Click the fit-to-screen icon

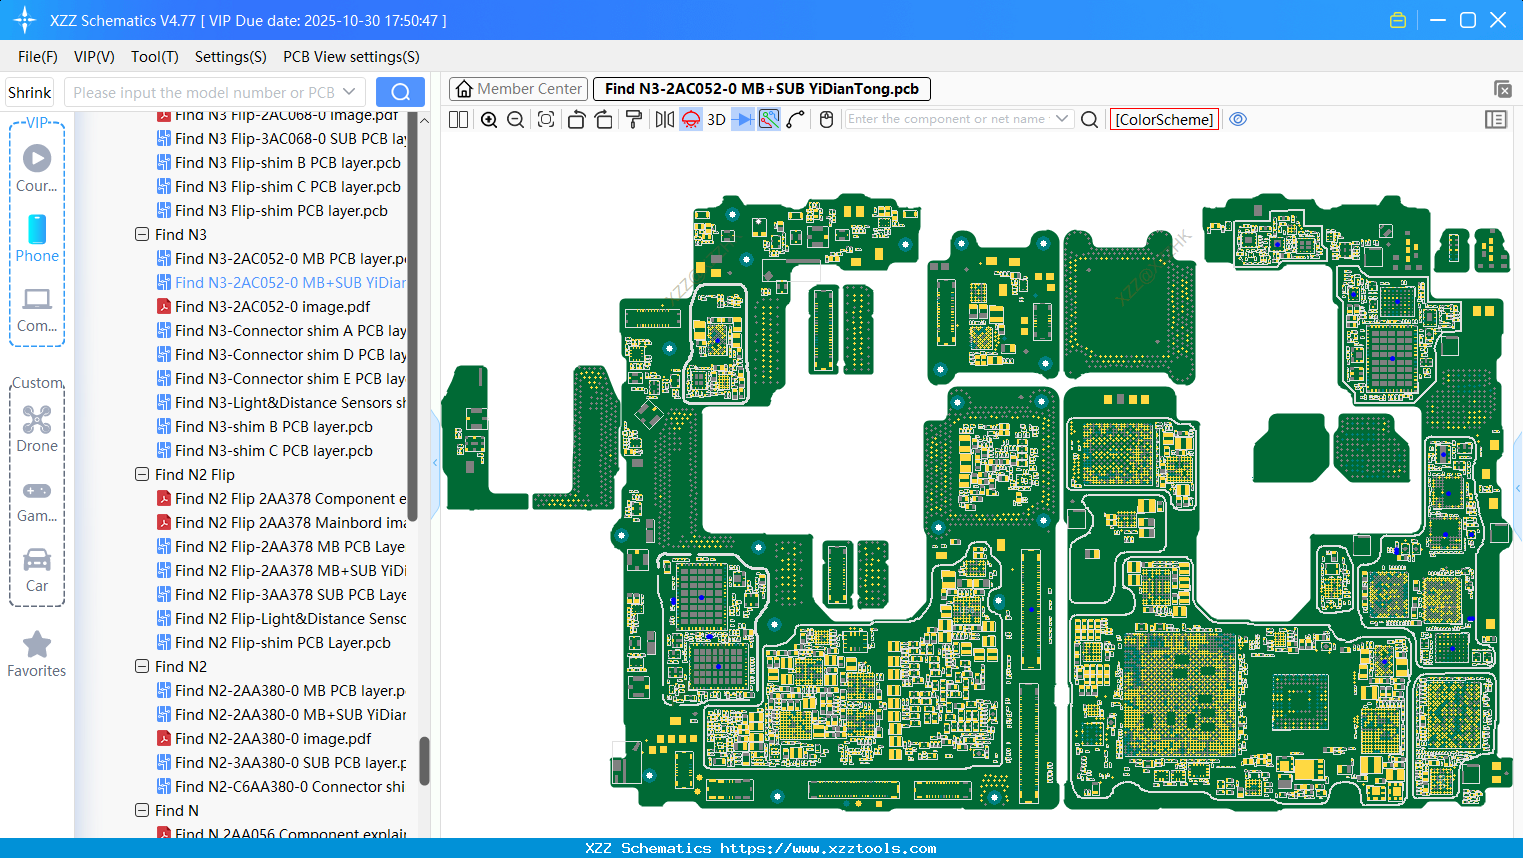pos(546,120)
